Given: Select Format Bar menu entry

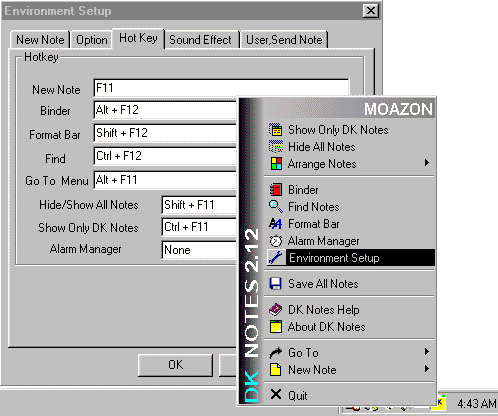Looking at the screenshot, I should point(350,224).
